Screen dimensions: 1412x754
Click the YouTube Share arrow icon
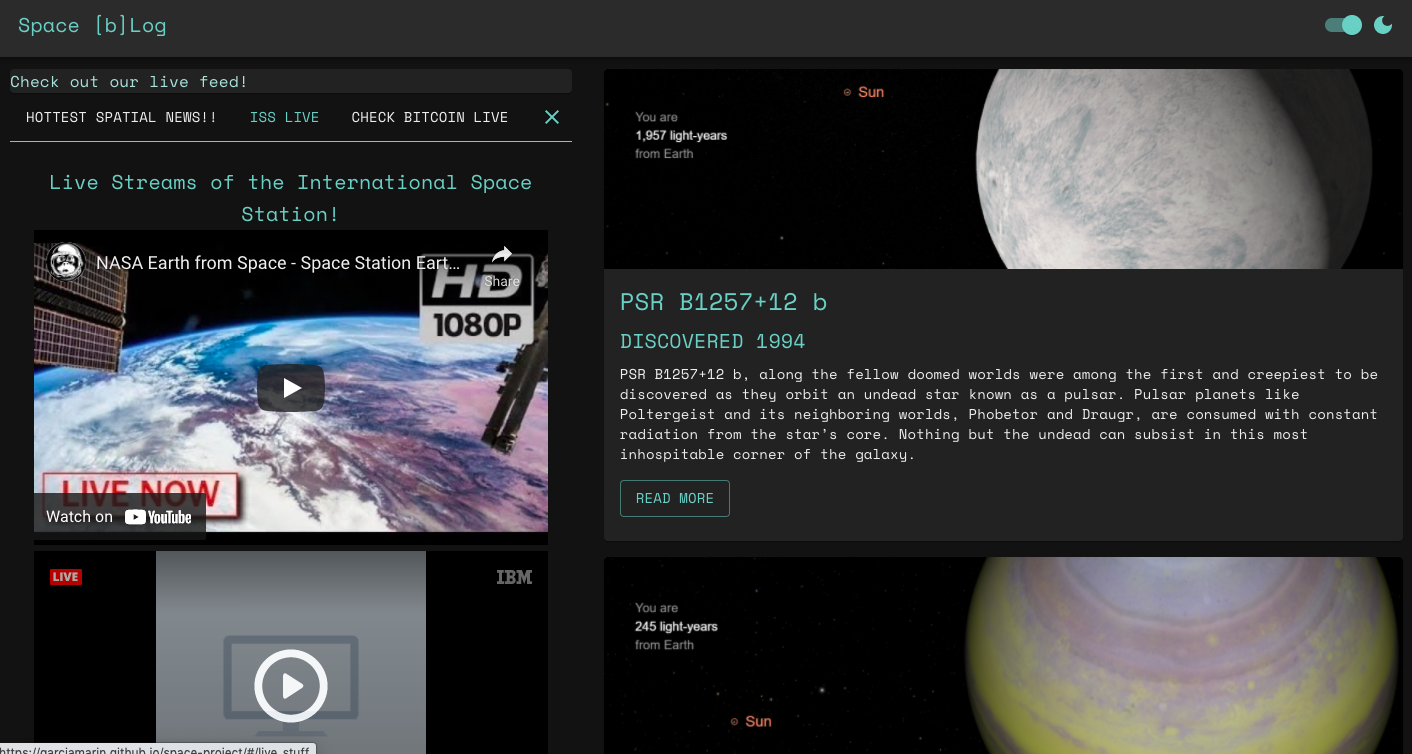(501, 264)
